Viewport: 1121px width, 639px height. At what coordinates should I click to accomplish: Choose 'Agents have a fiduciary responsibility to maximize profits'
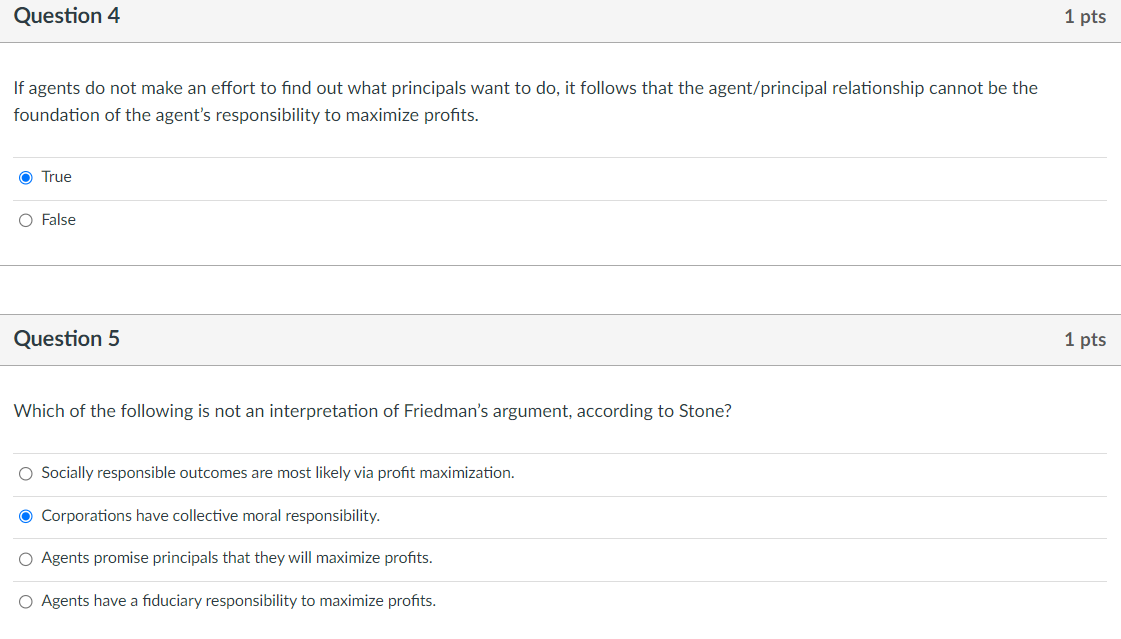pos(25,600)
